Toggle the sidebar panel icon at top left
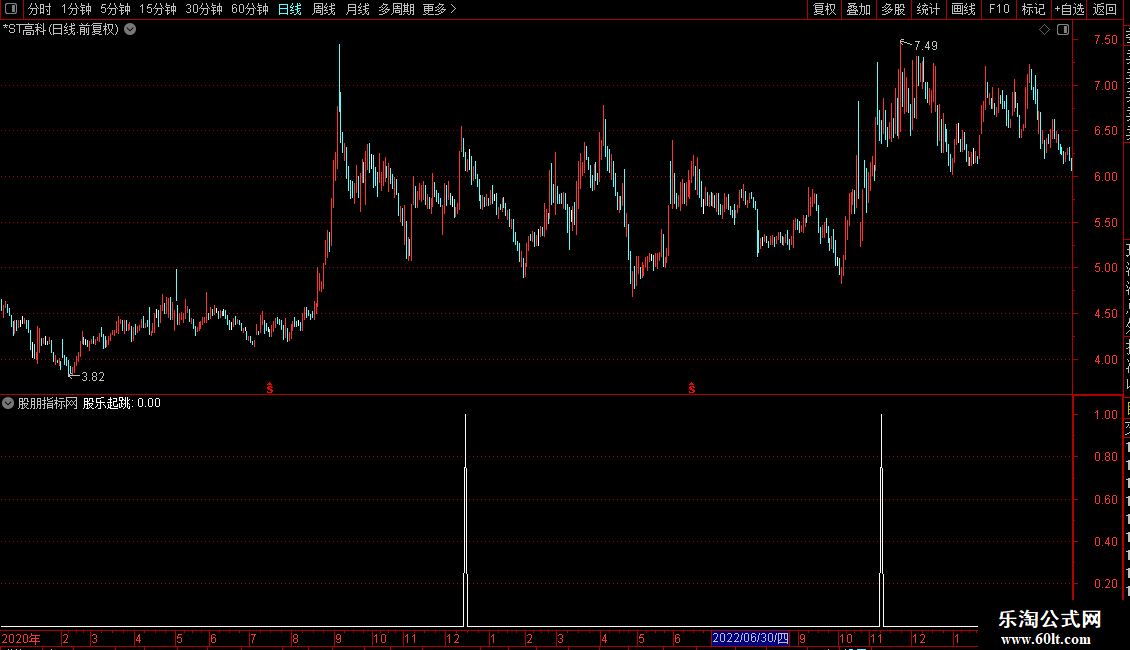Screen dimensions: 1130x650 11,9
